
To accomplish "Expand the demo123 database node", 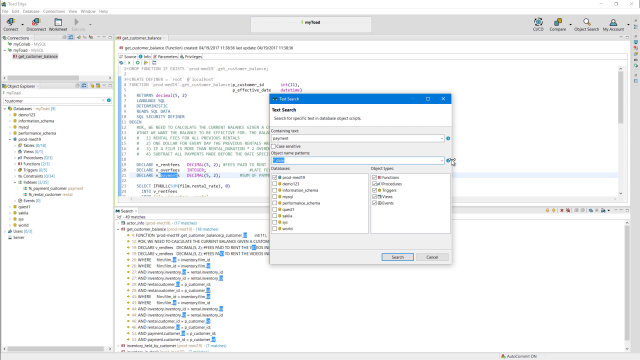I will tap(10, 115).
